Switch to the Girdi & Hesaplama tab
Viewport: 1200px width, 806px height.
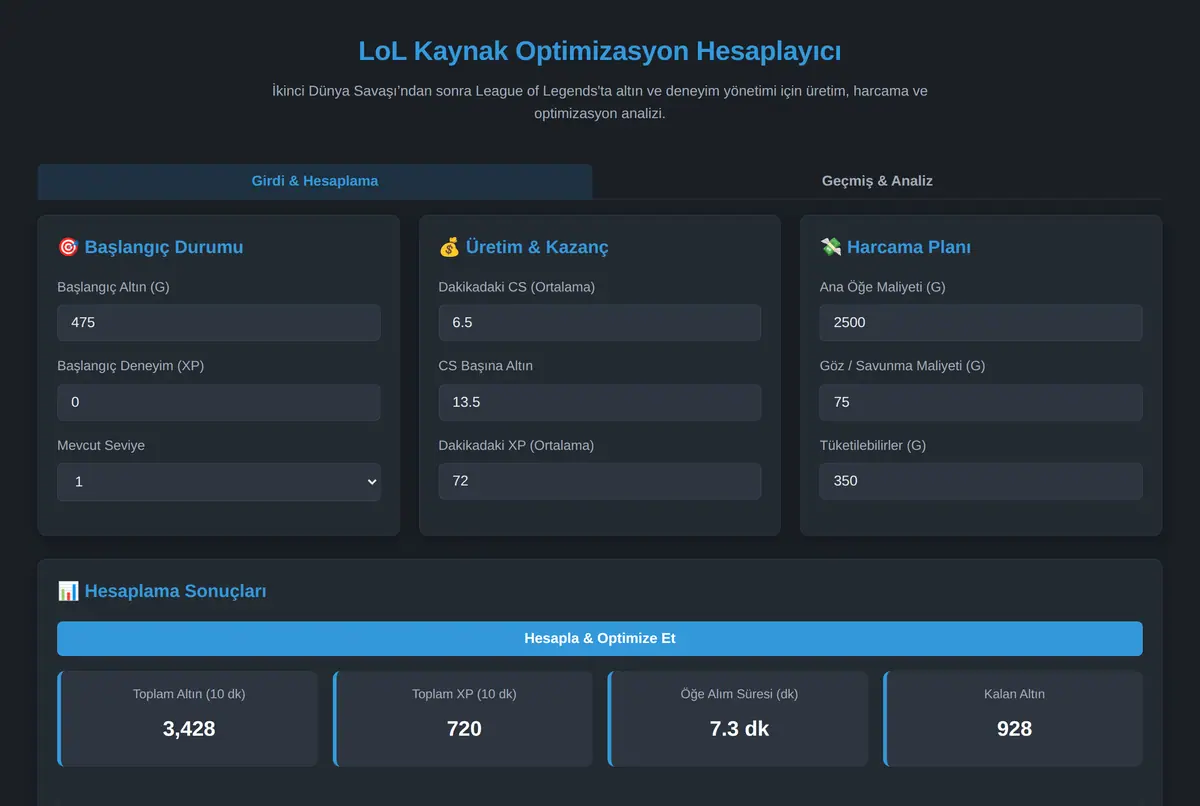coord(315,181)
